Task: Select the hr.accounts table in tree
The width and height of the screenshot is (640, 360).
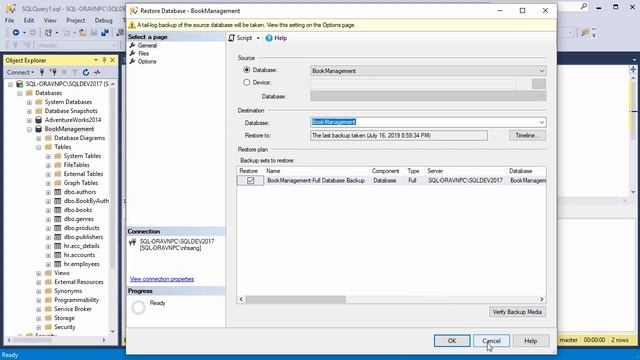Action: point(79,255)
